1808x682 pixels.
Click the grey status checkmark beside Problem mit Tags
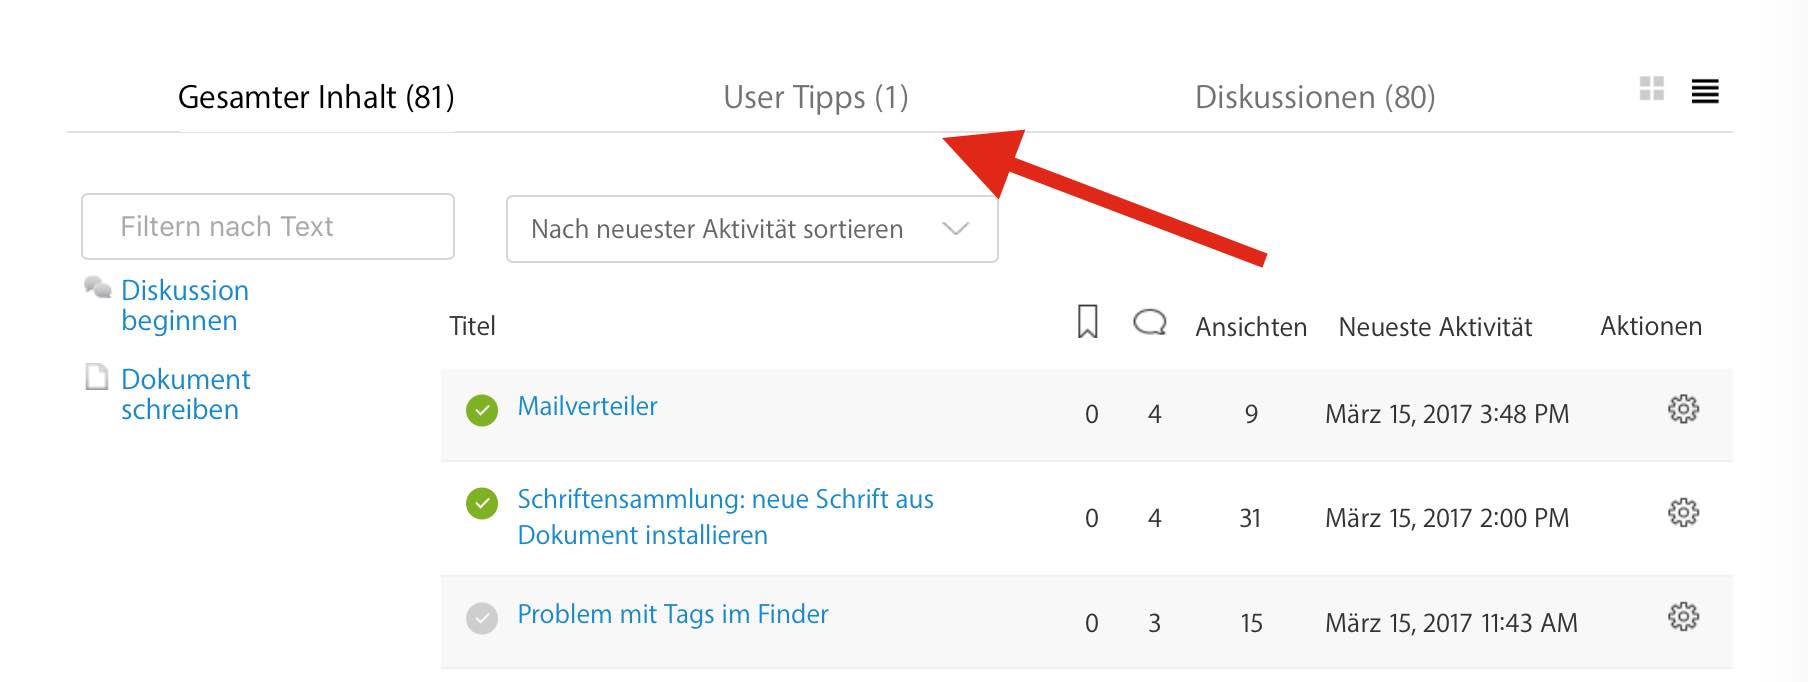[482, 618]
